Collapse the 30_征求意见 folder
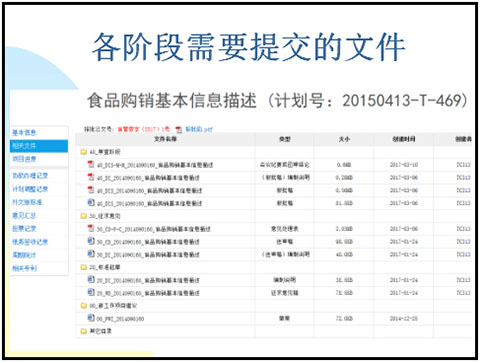The height and width of the screenshot is (363, 480). (x=84, y=216)
